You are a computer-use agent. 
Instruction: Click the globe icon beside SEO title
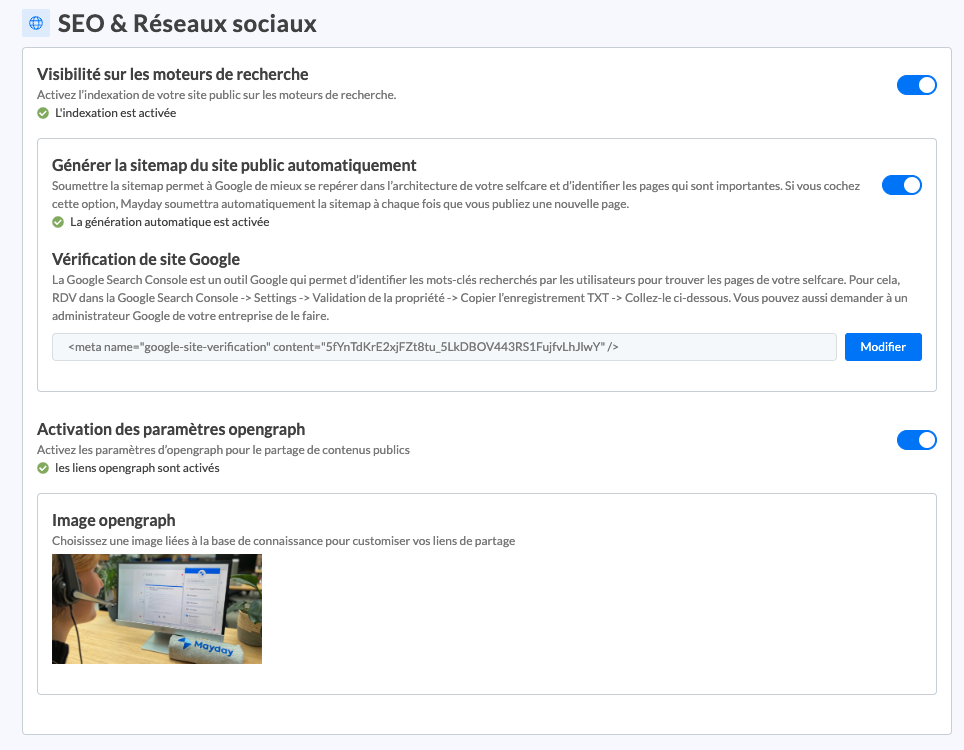[36, 23]
